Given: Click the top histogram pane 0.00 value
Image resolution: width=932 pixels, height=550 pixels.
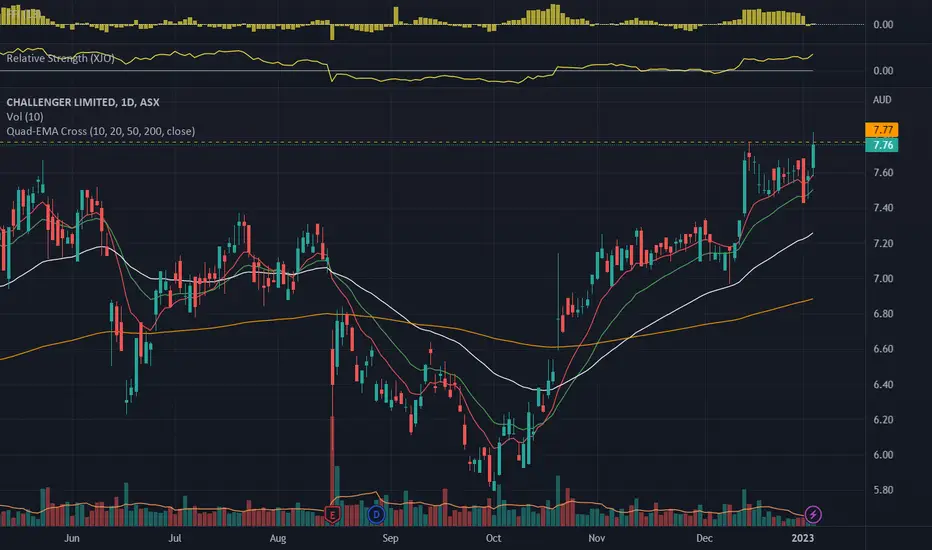Looking at the screenshot, I should click(883, 24).
